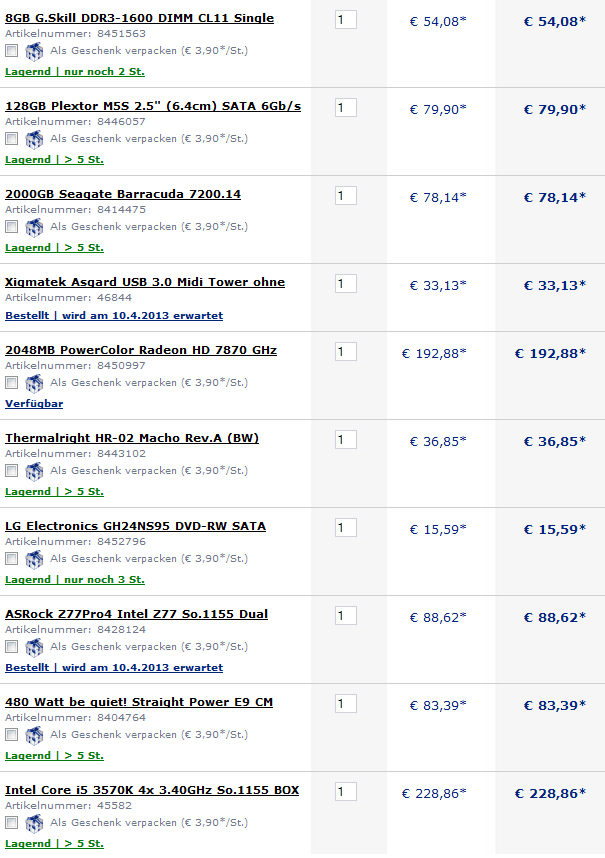The height and width of the screenshot is (858, 605).
Task: Open ASRock Z77Pro4 Intel Z77 product link
Action: click(x=137, y=614)
